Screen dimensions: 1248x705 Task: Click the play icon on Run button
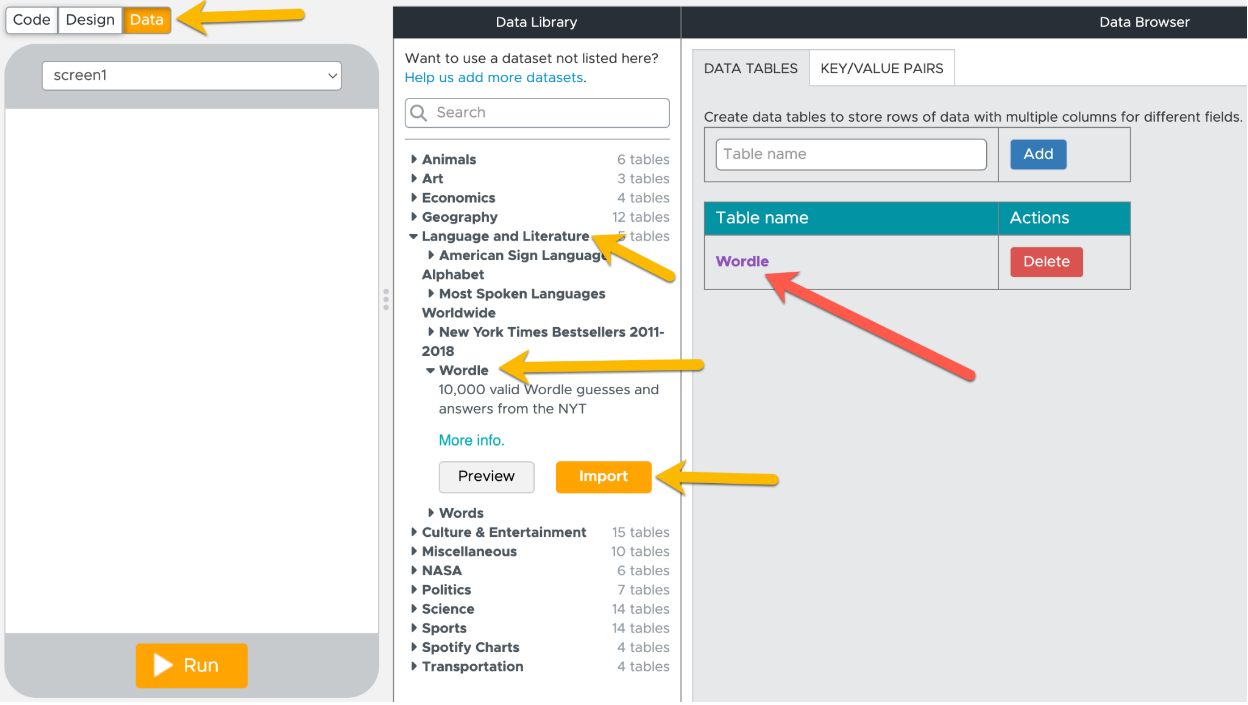coord(163,665)
